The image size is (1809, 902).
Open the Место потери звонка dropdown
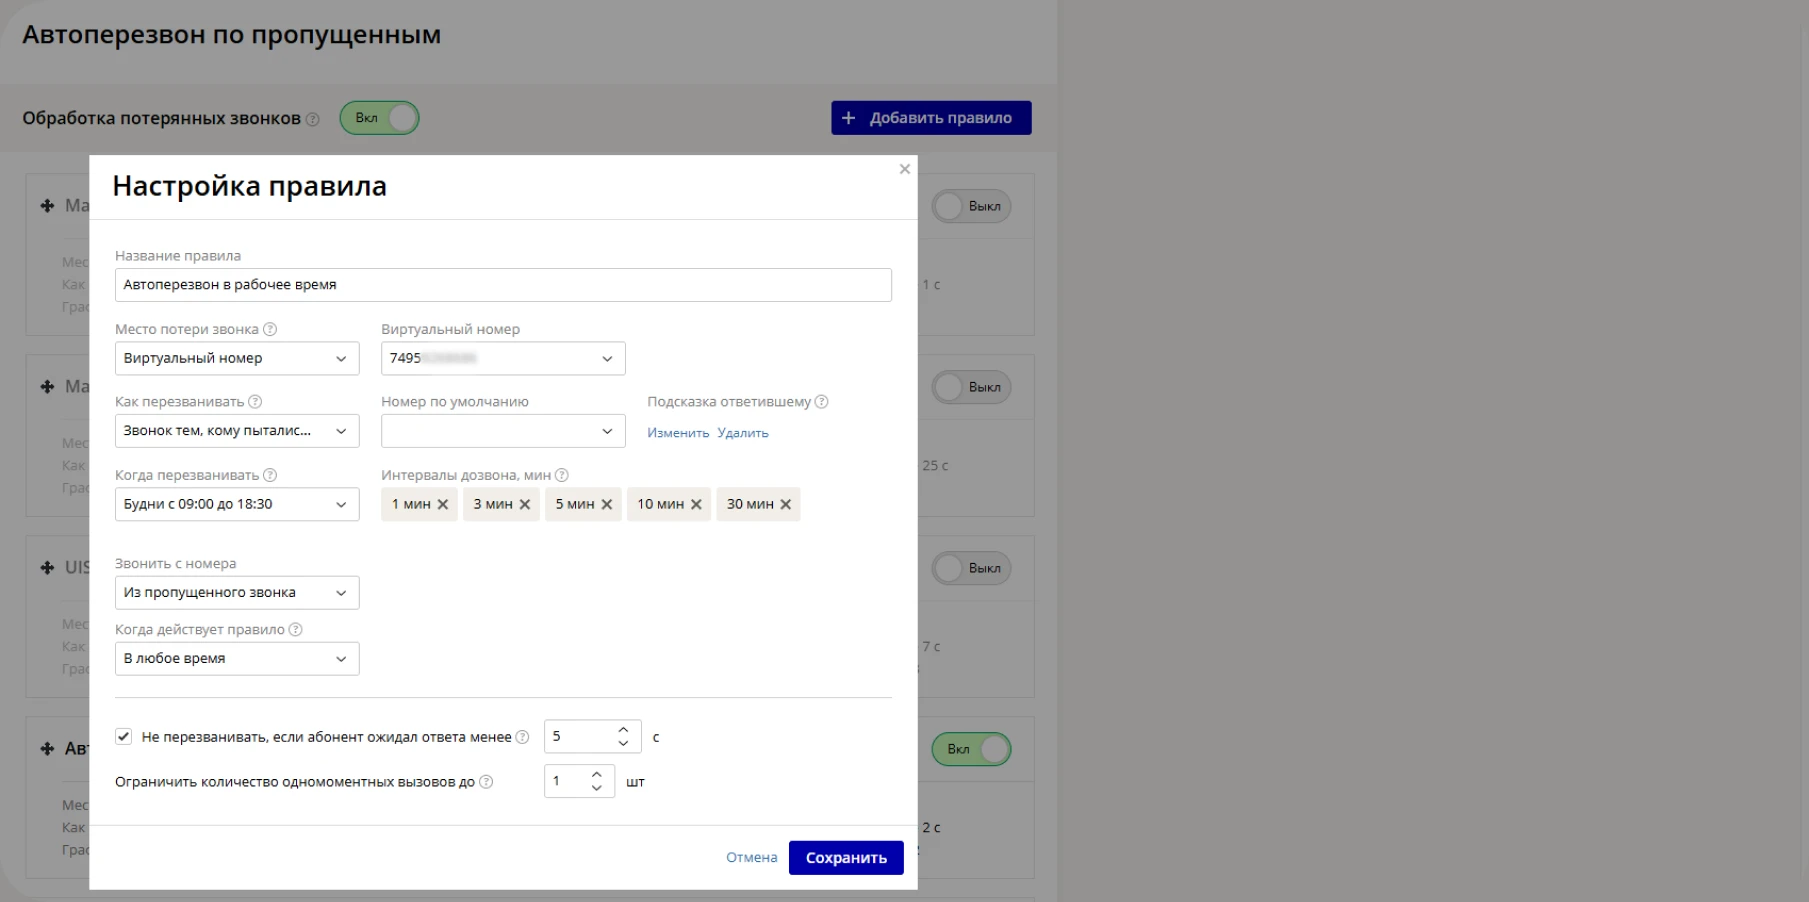237,359
